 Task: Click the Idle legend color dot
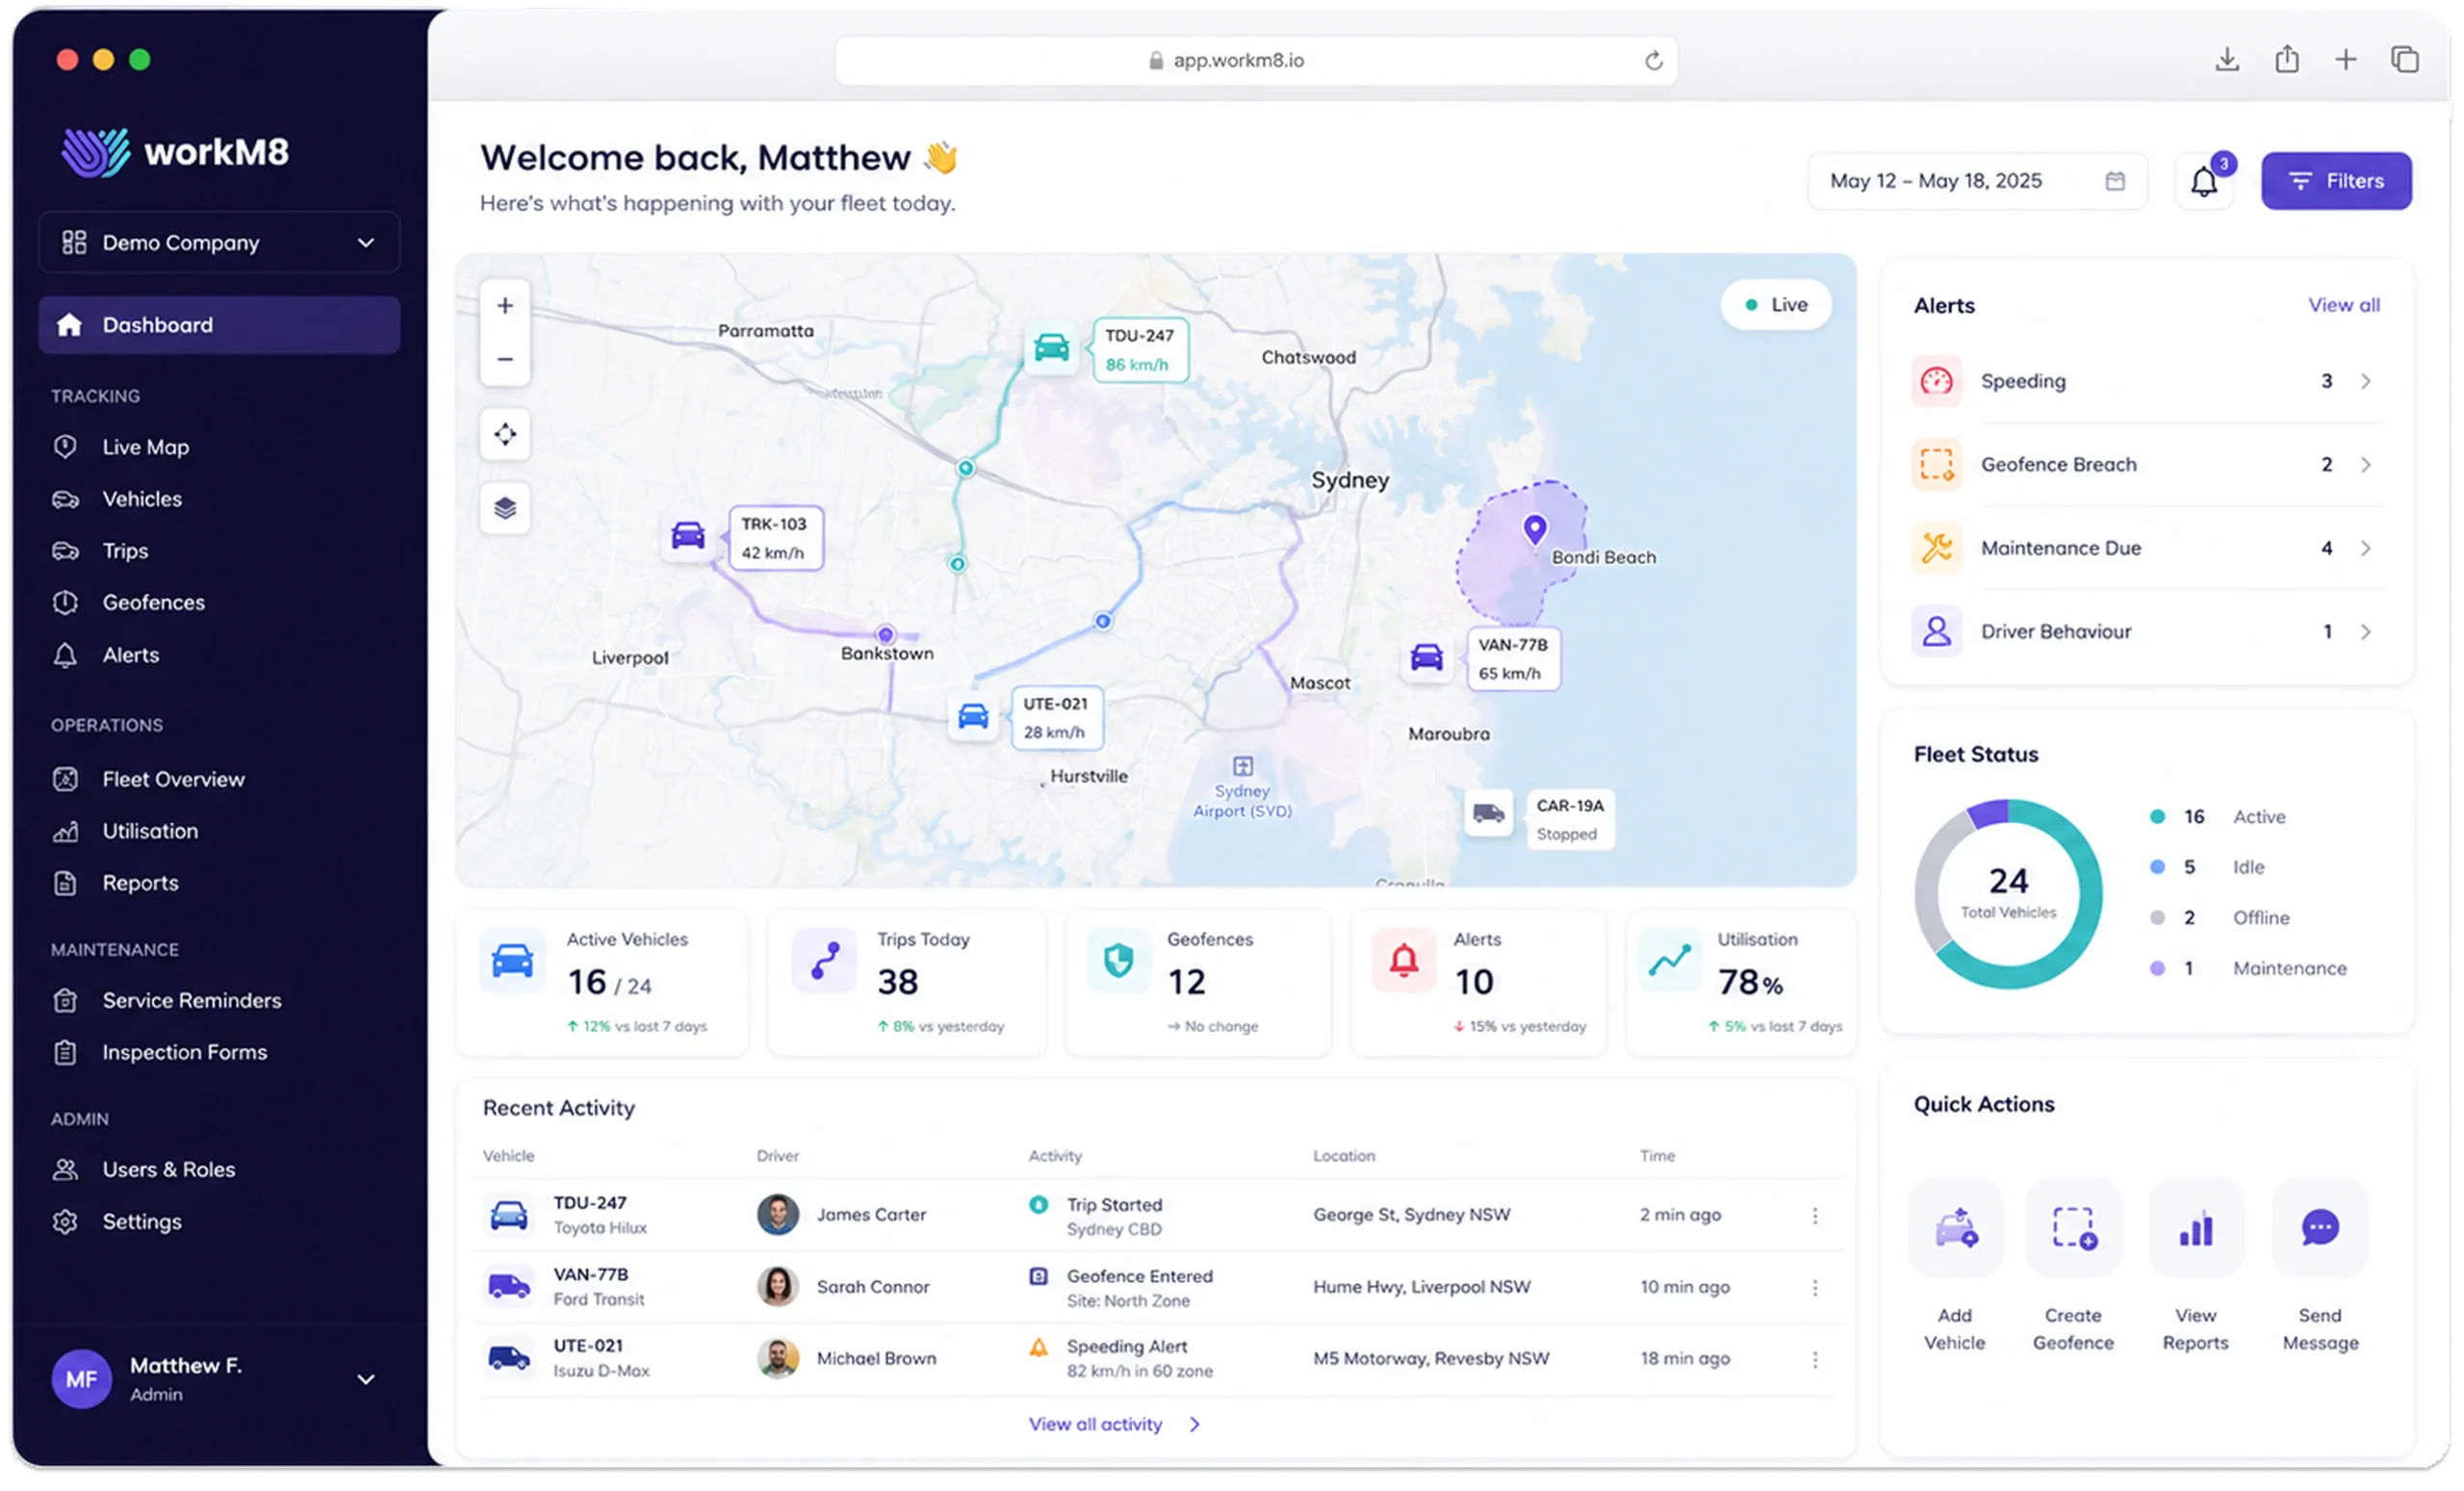(x=2157, y=867)
